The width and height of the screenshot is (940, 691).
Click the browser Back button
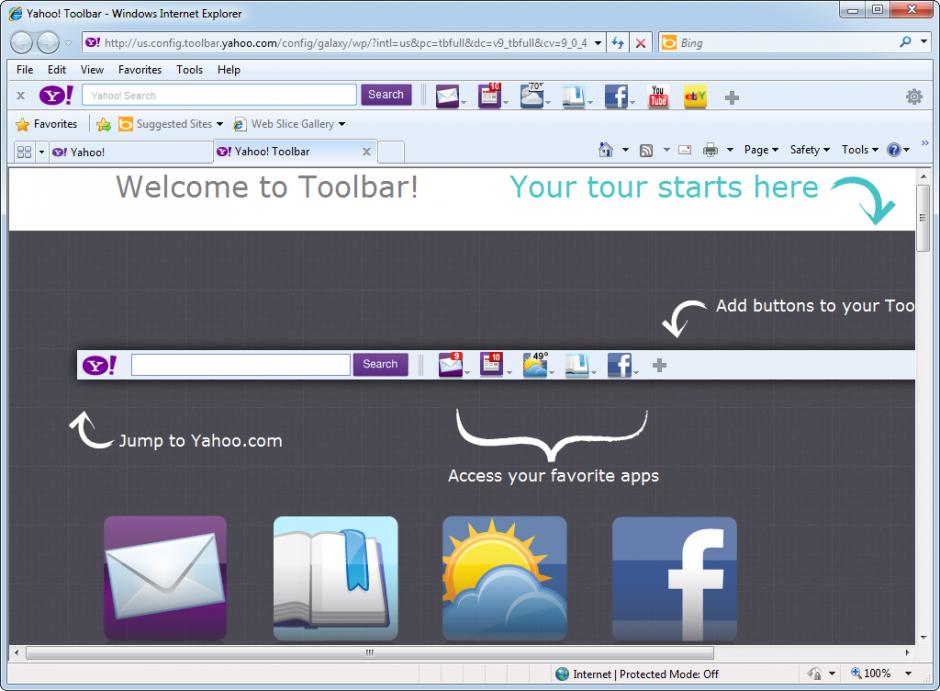coord(22,43)
